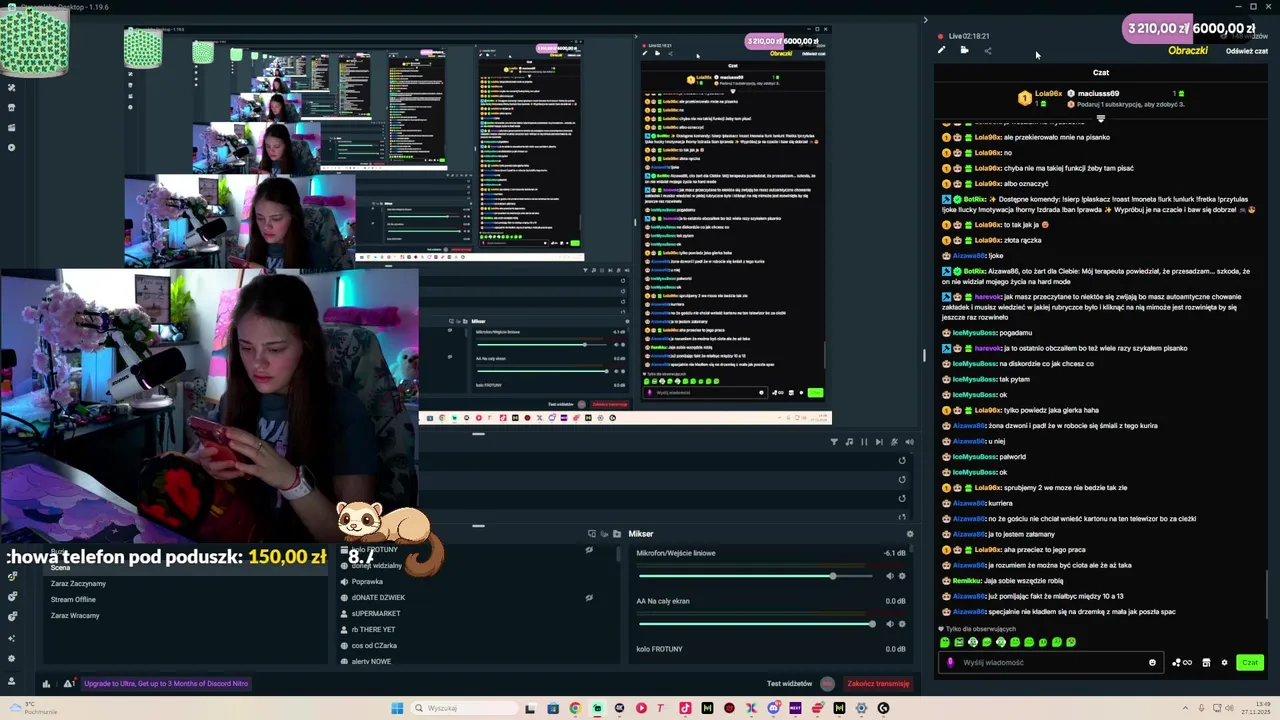Open Mikser settings gear icon
The image size is (1280, 720).
909,534
